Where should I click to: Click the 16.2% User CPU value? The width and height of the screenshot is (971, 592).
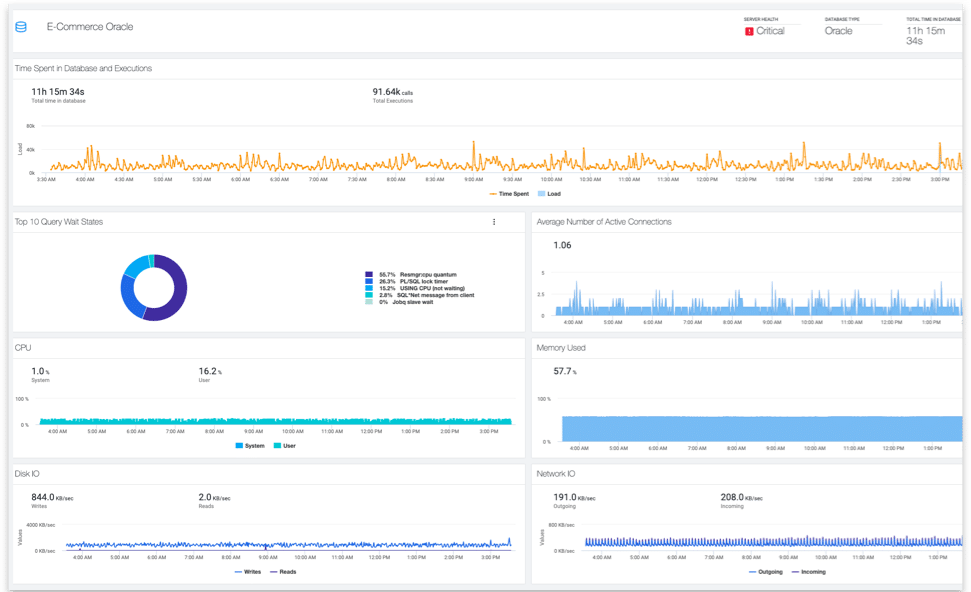pos(210,371)
